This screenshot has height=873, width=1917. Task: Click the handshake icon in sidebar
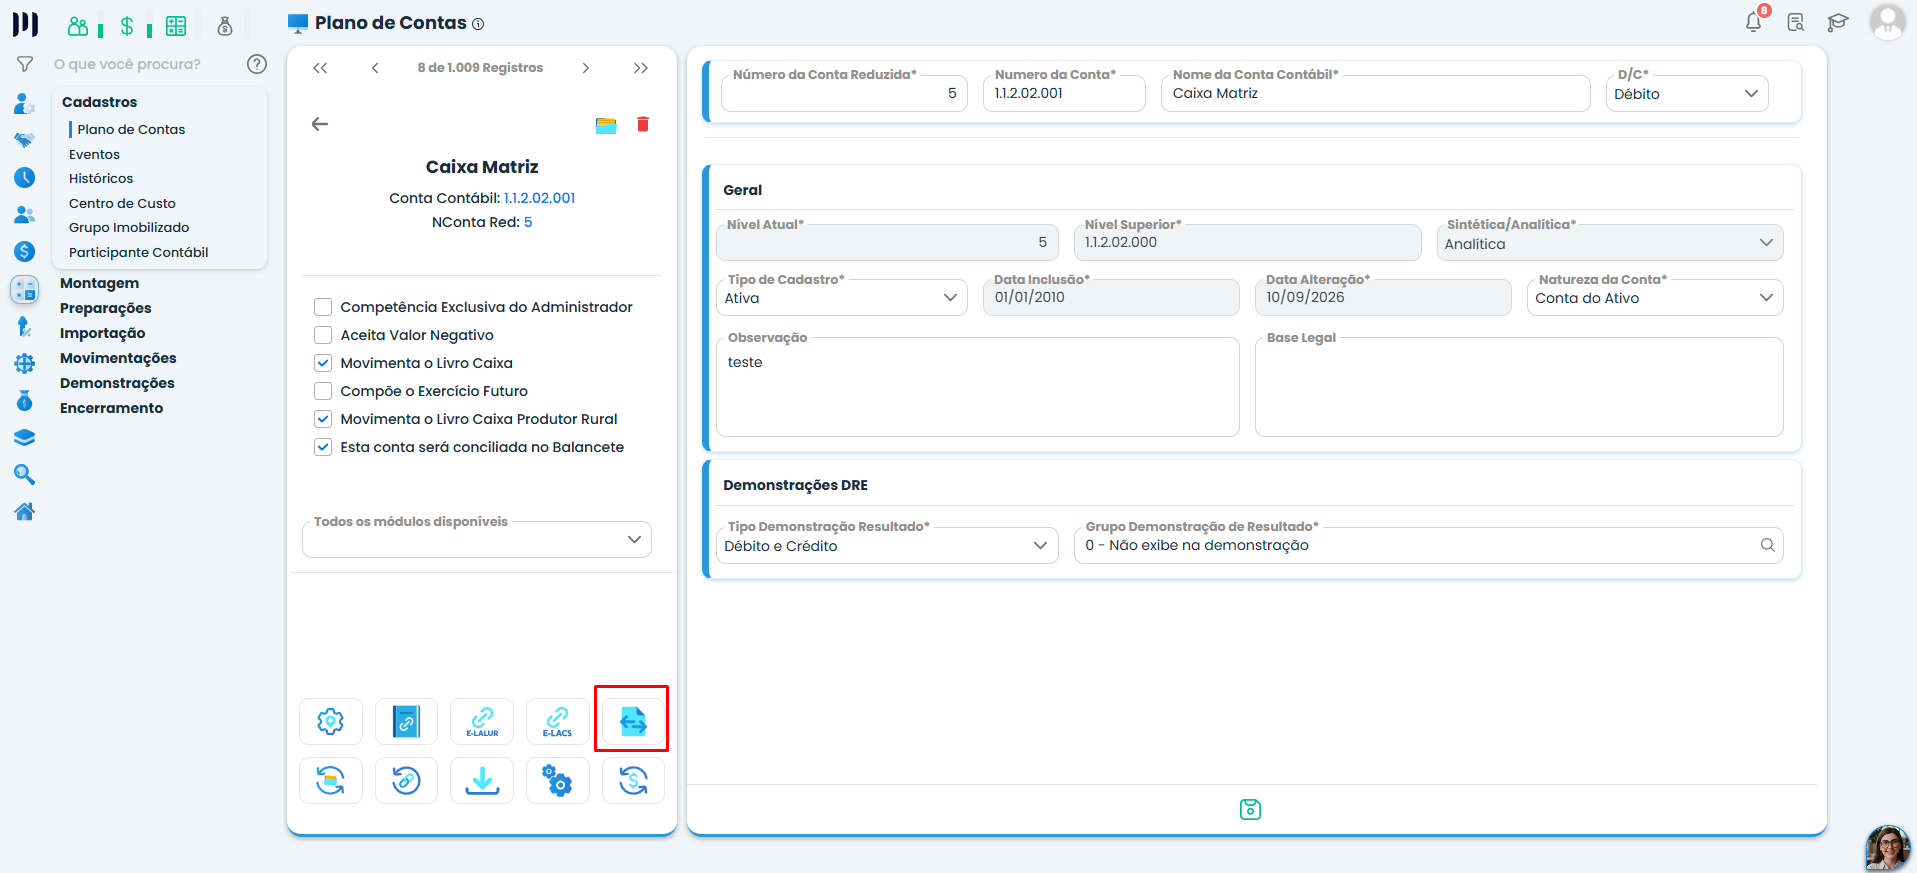point(25,140)
